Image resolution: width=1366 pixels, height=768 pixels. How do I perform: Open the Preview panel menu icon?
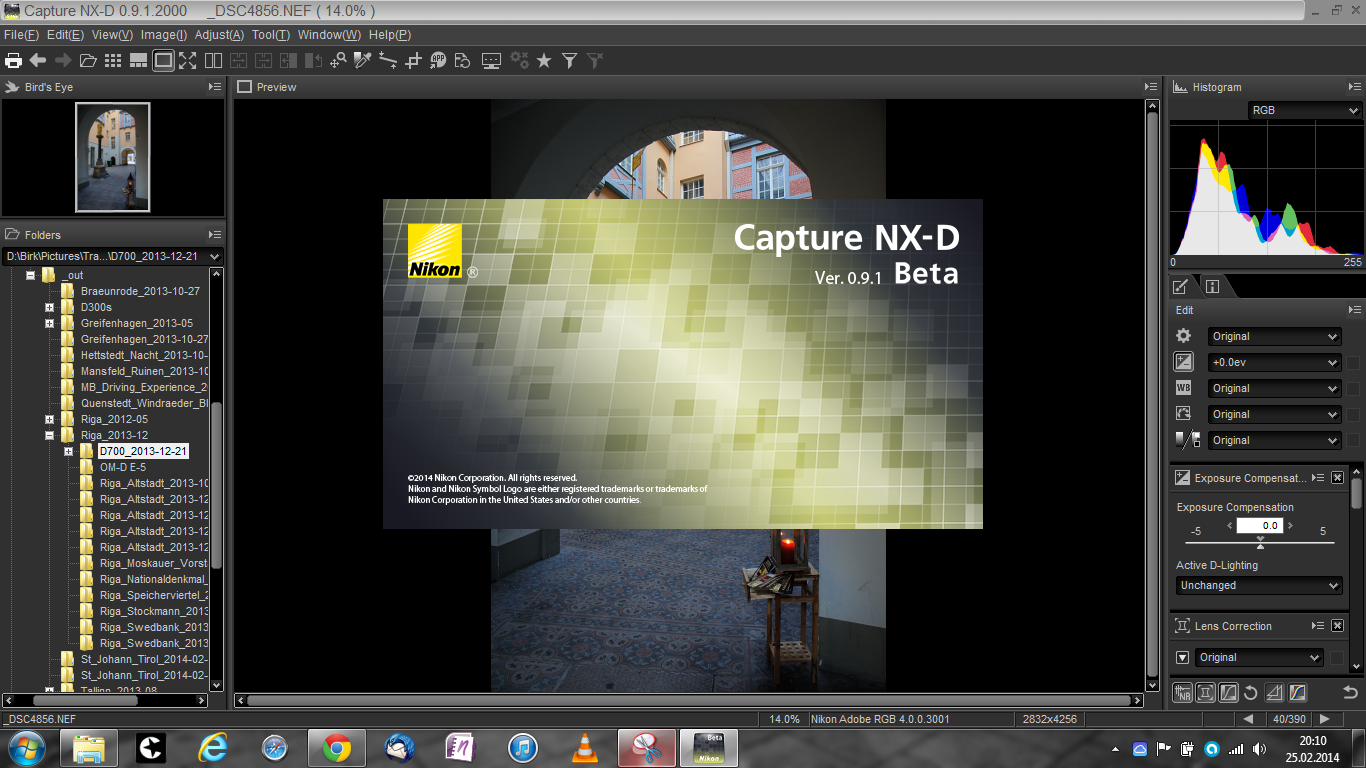1151,87
